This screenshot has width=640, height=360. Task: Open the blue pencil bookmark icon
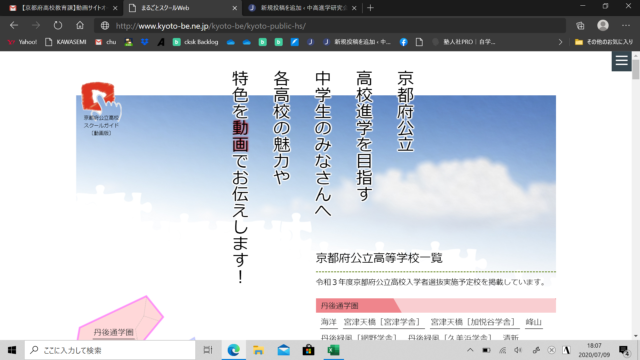click(x=294, y=42)
